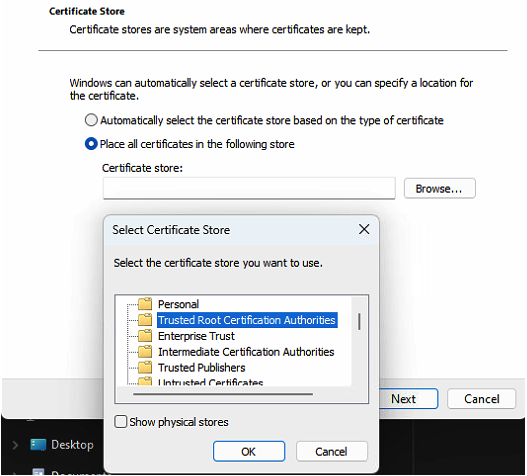Click the Trusted Publishers folder icon

145,367
